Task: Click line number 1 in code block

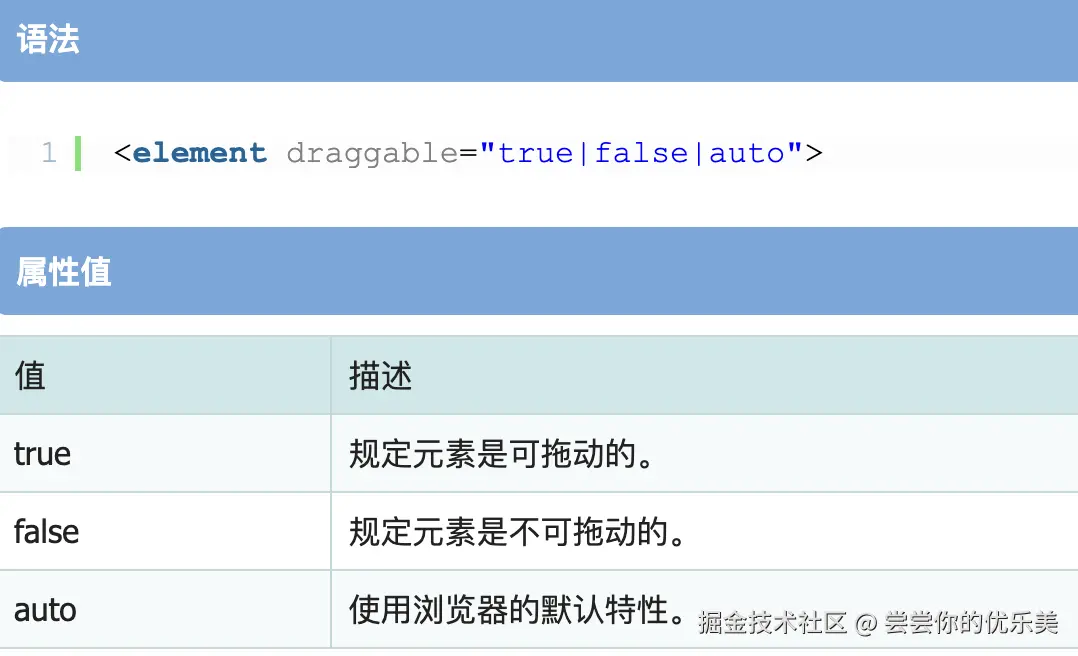Action: point(48,153)
